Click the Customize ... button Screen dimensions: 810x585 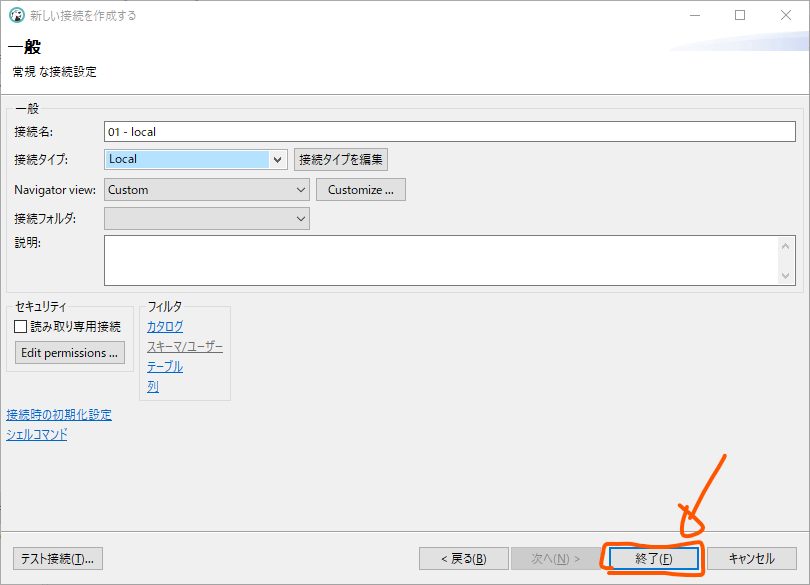361,190
